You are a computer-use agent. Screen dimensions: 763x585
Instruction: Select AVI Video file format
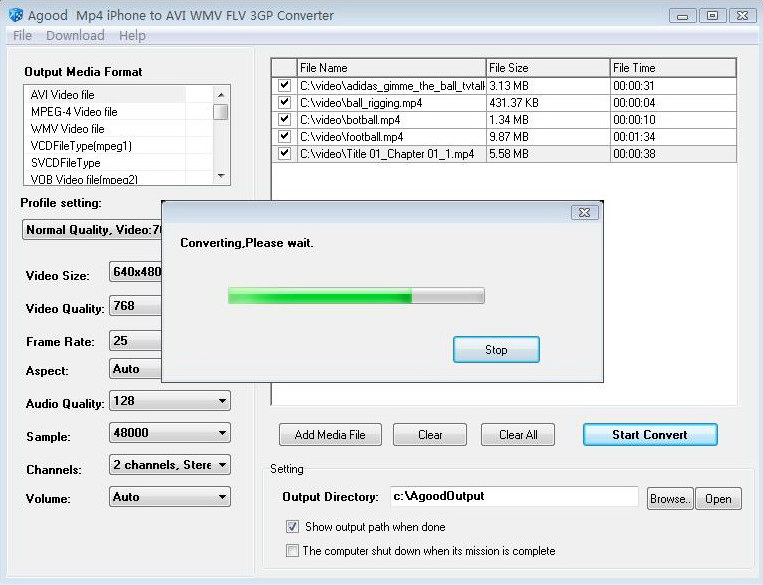pos(105,94)
